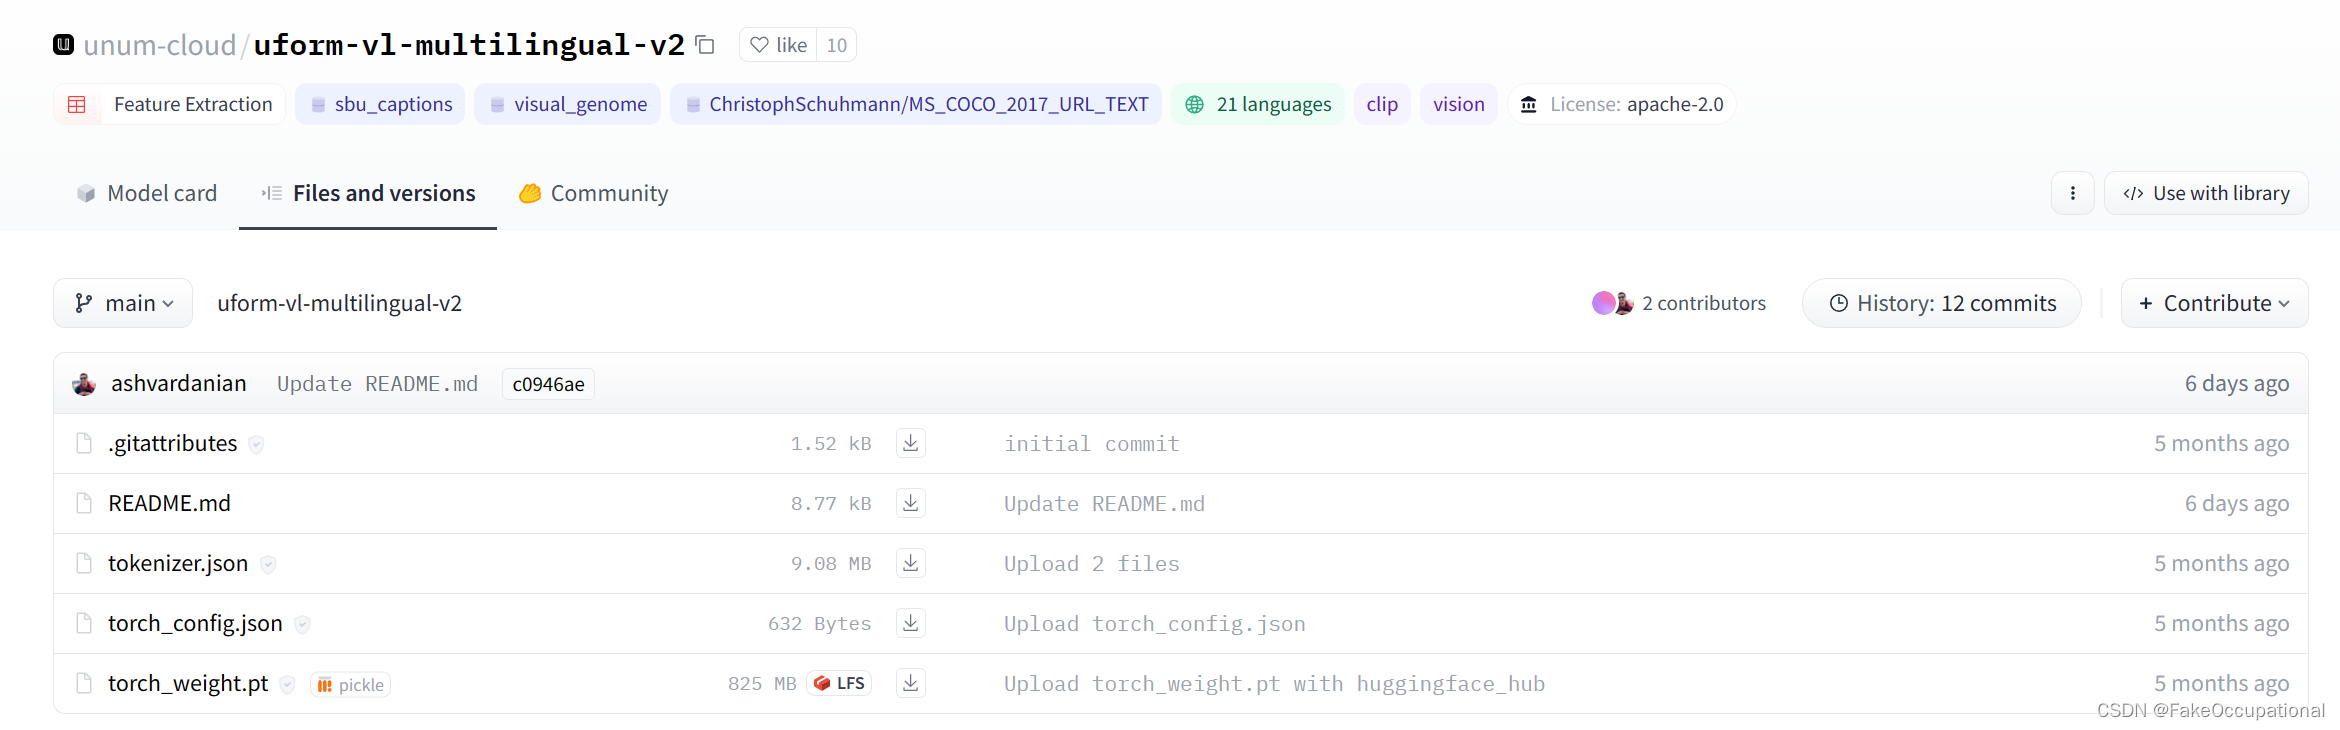The width and height of the screenshot is (2340, 730).
Task: Download the torch_weight.pt file
Action: (x=910, y=683)
